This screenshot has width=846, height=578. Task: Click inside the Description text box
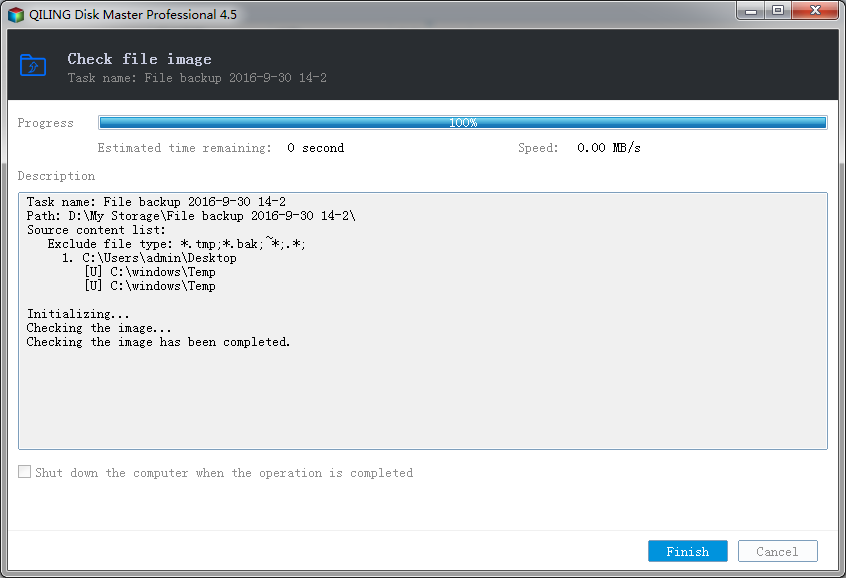422,321
